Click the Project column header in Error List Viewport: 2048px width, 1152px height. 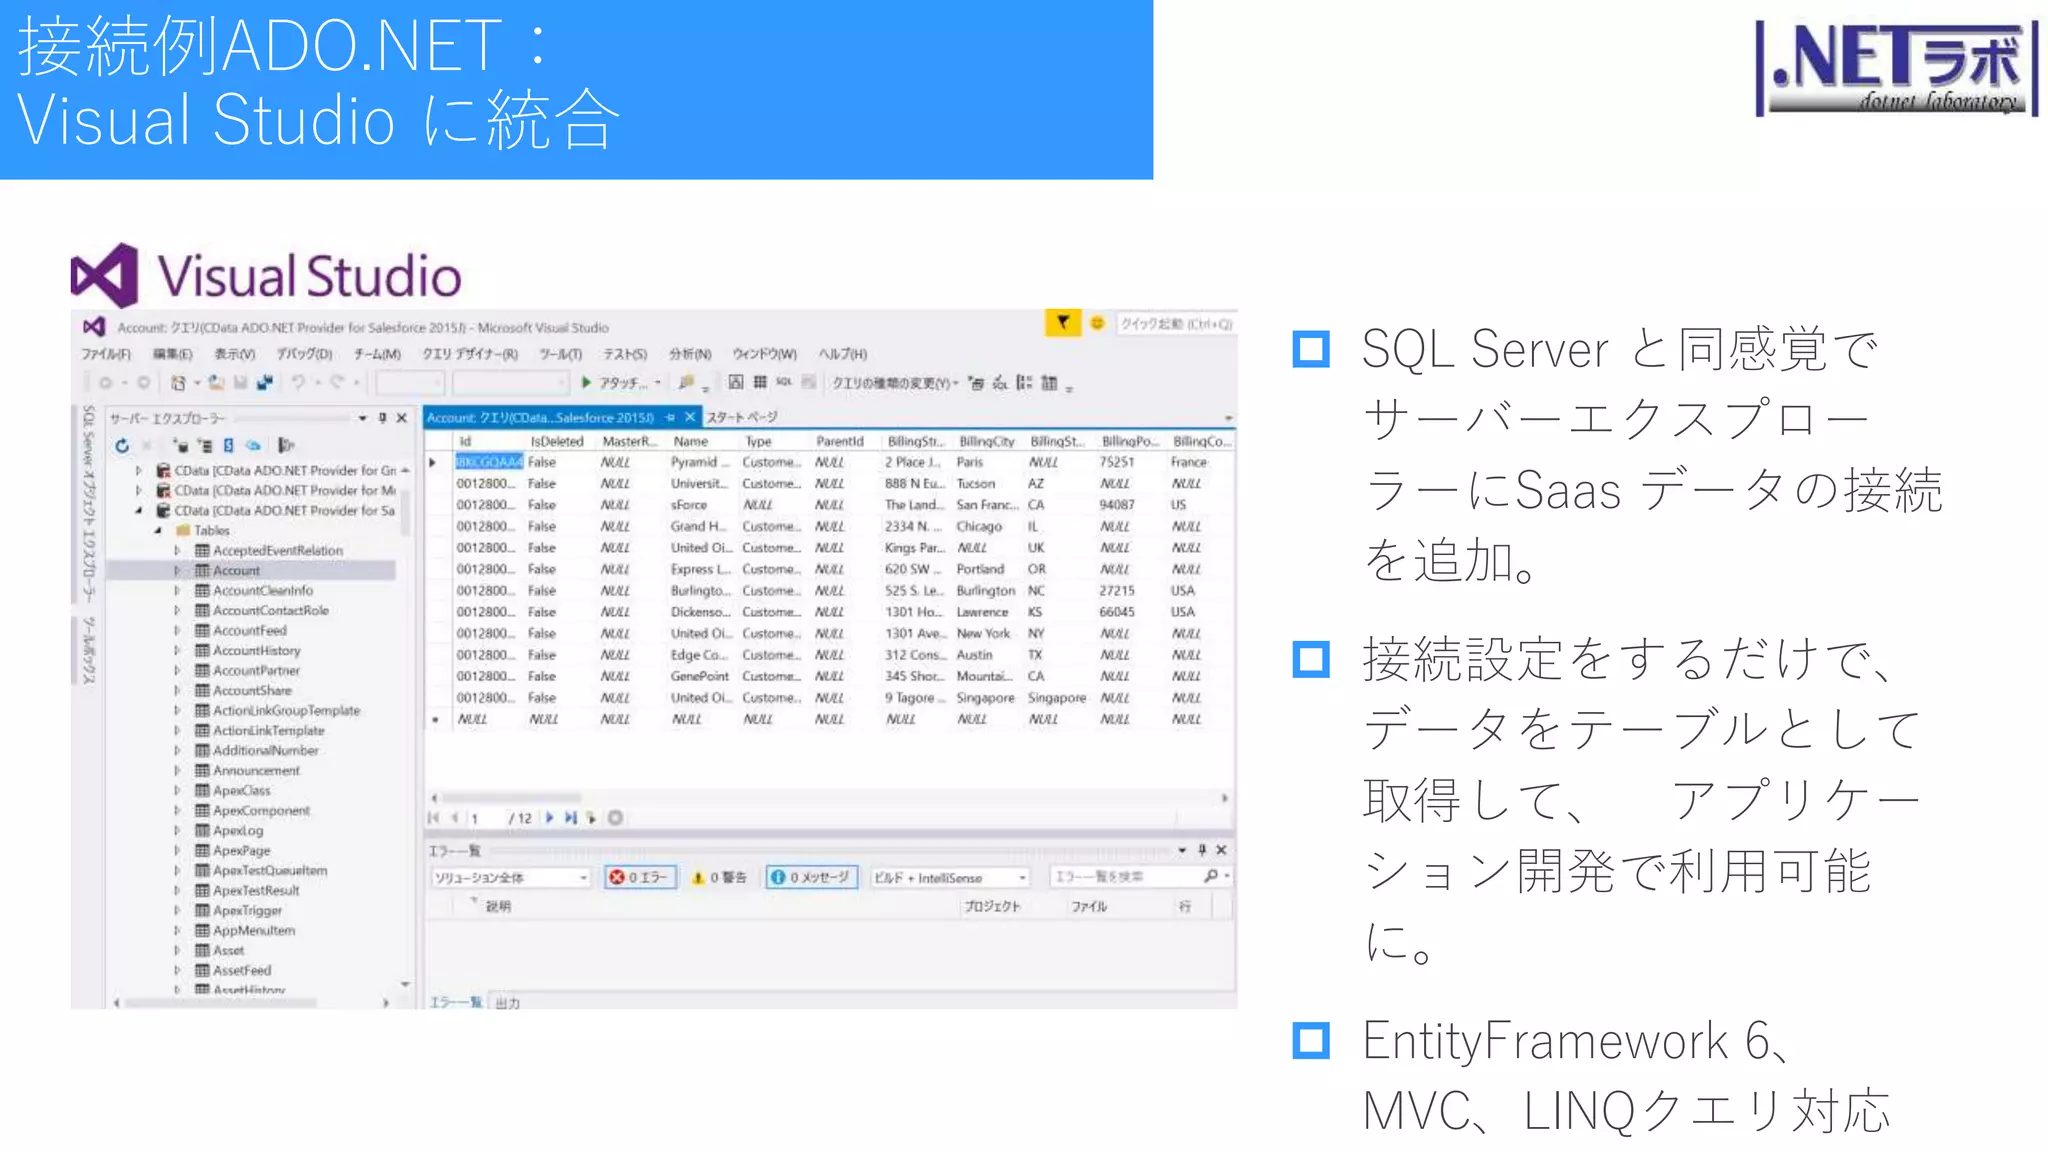pyautogui.click(x=991, y=906)
